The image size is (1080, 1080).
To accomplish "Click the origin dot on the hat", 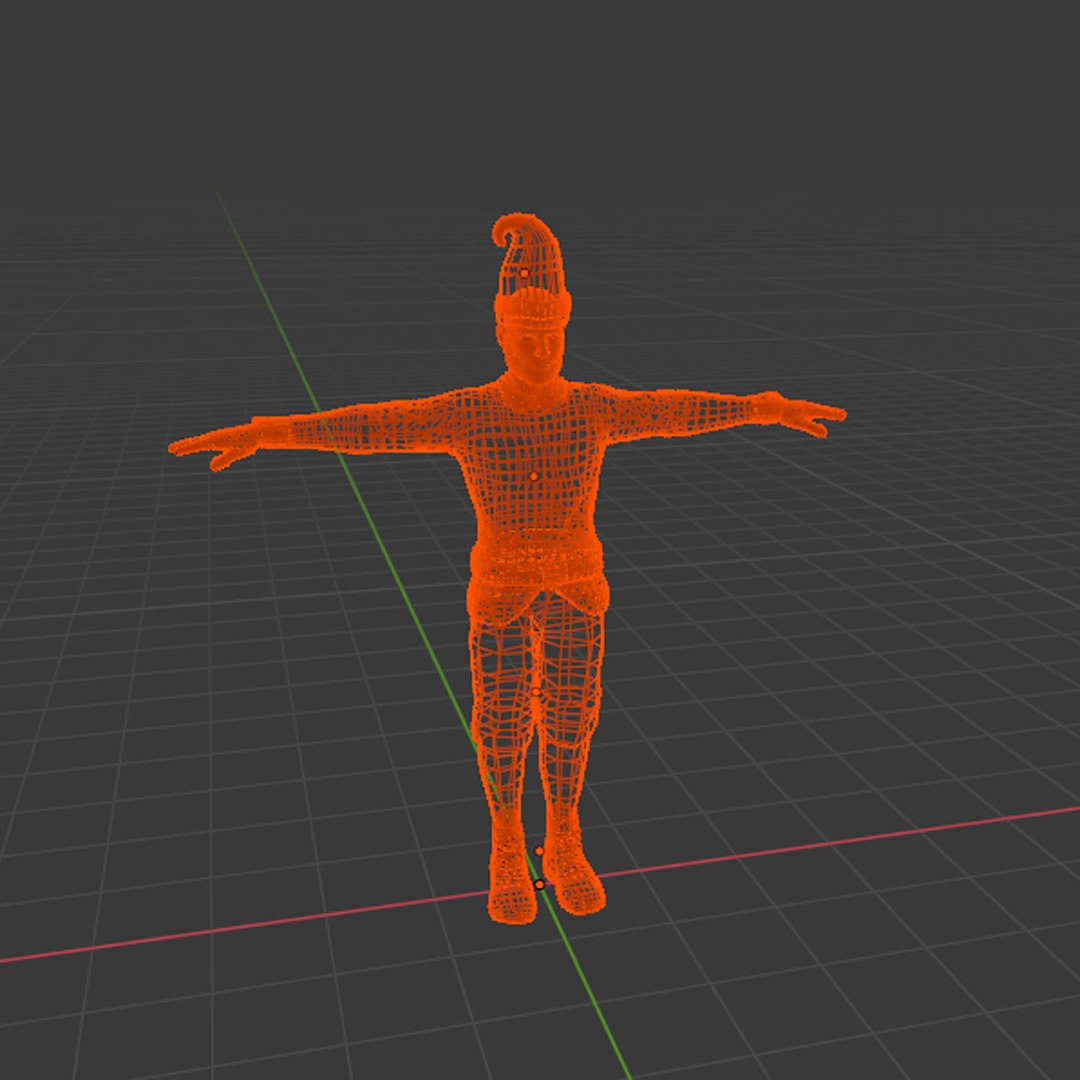I will click(524, 273).
